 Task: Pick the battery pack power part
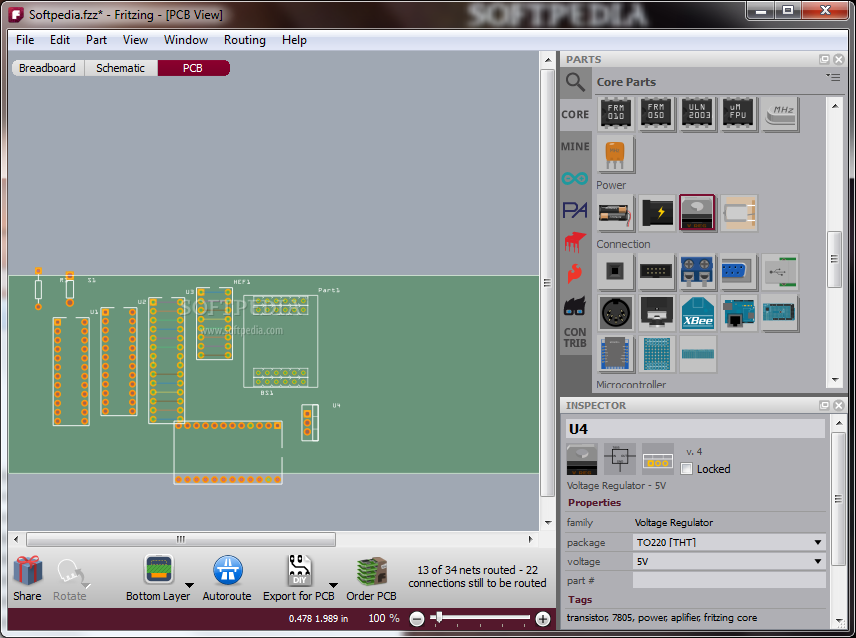point(615,213)
